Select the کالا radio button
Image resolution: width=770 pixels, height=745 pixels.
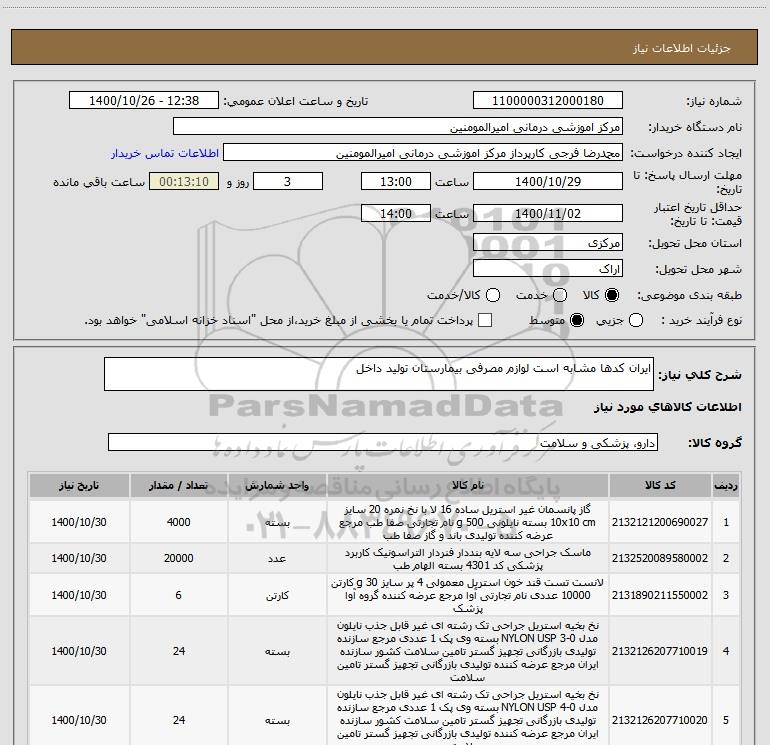(612, 295)
